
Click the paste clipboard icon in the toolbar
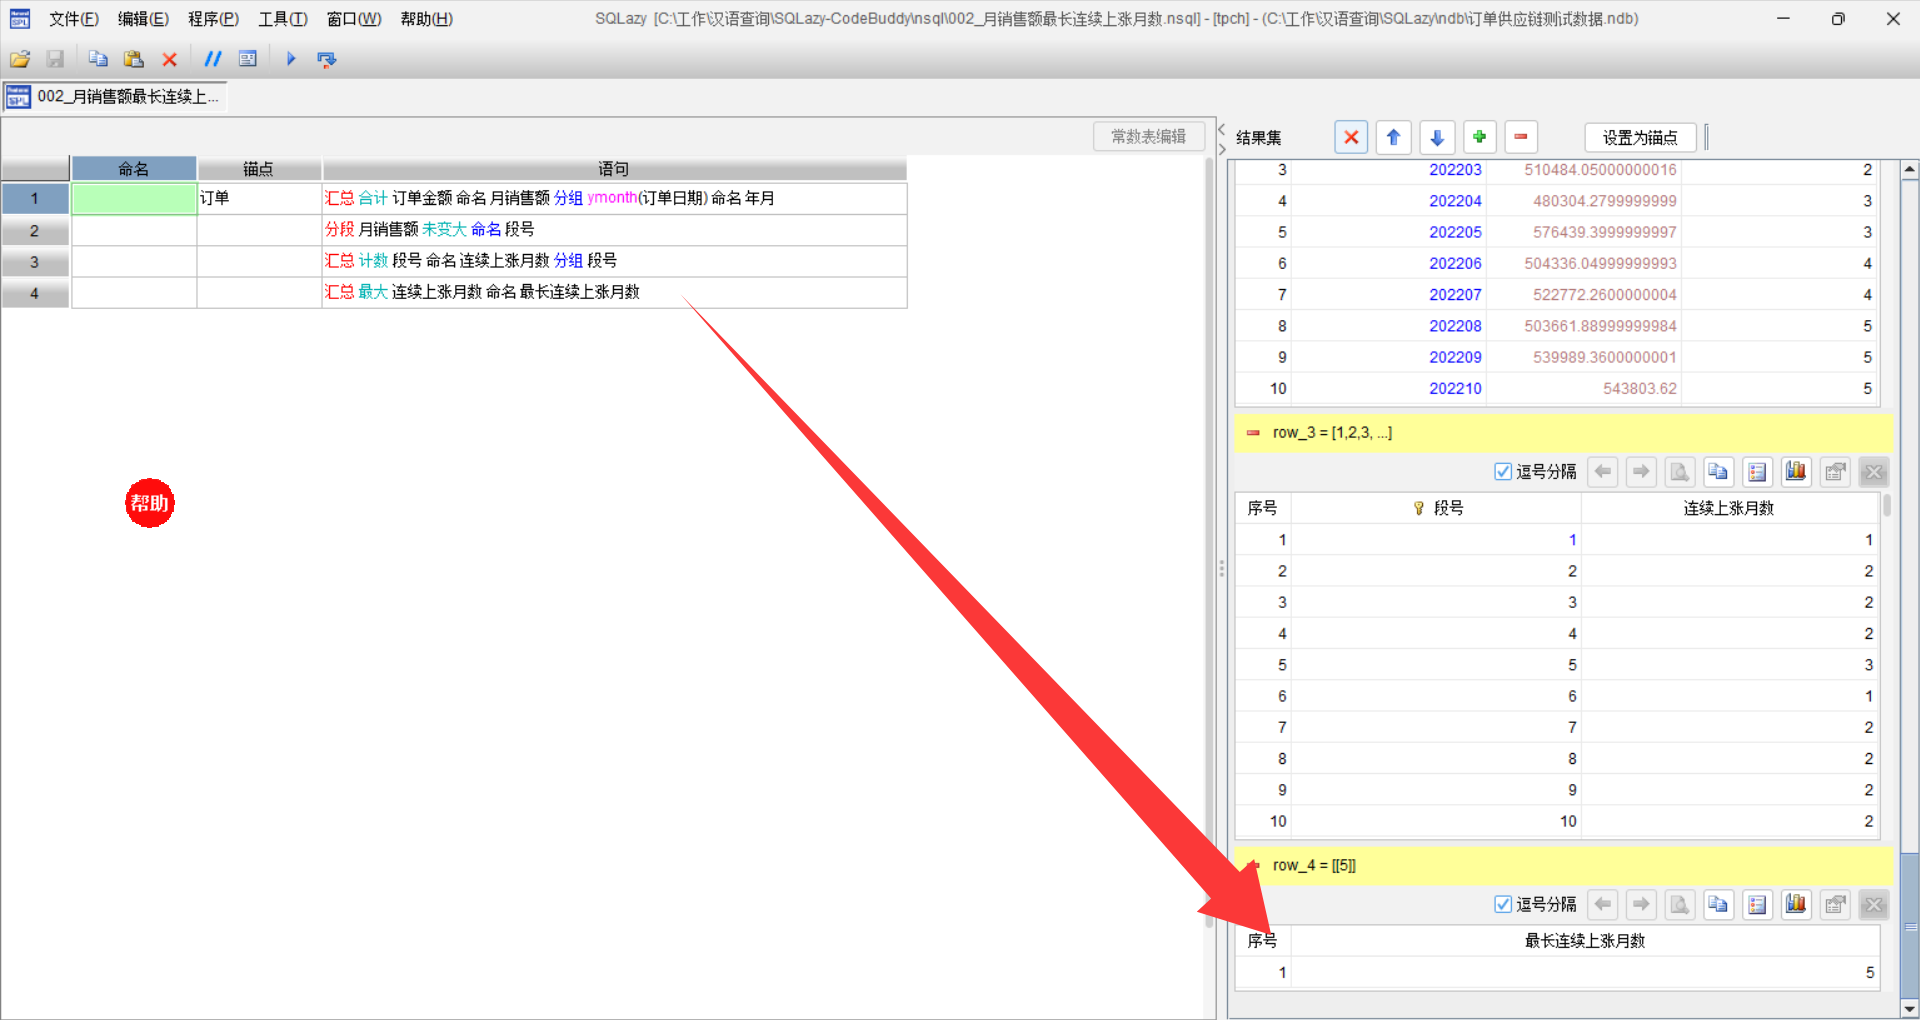[133, 59]
